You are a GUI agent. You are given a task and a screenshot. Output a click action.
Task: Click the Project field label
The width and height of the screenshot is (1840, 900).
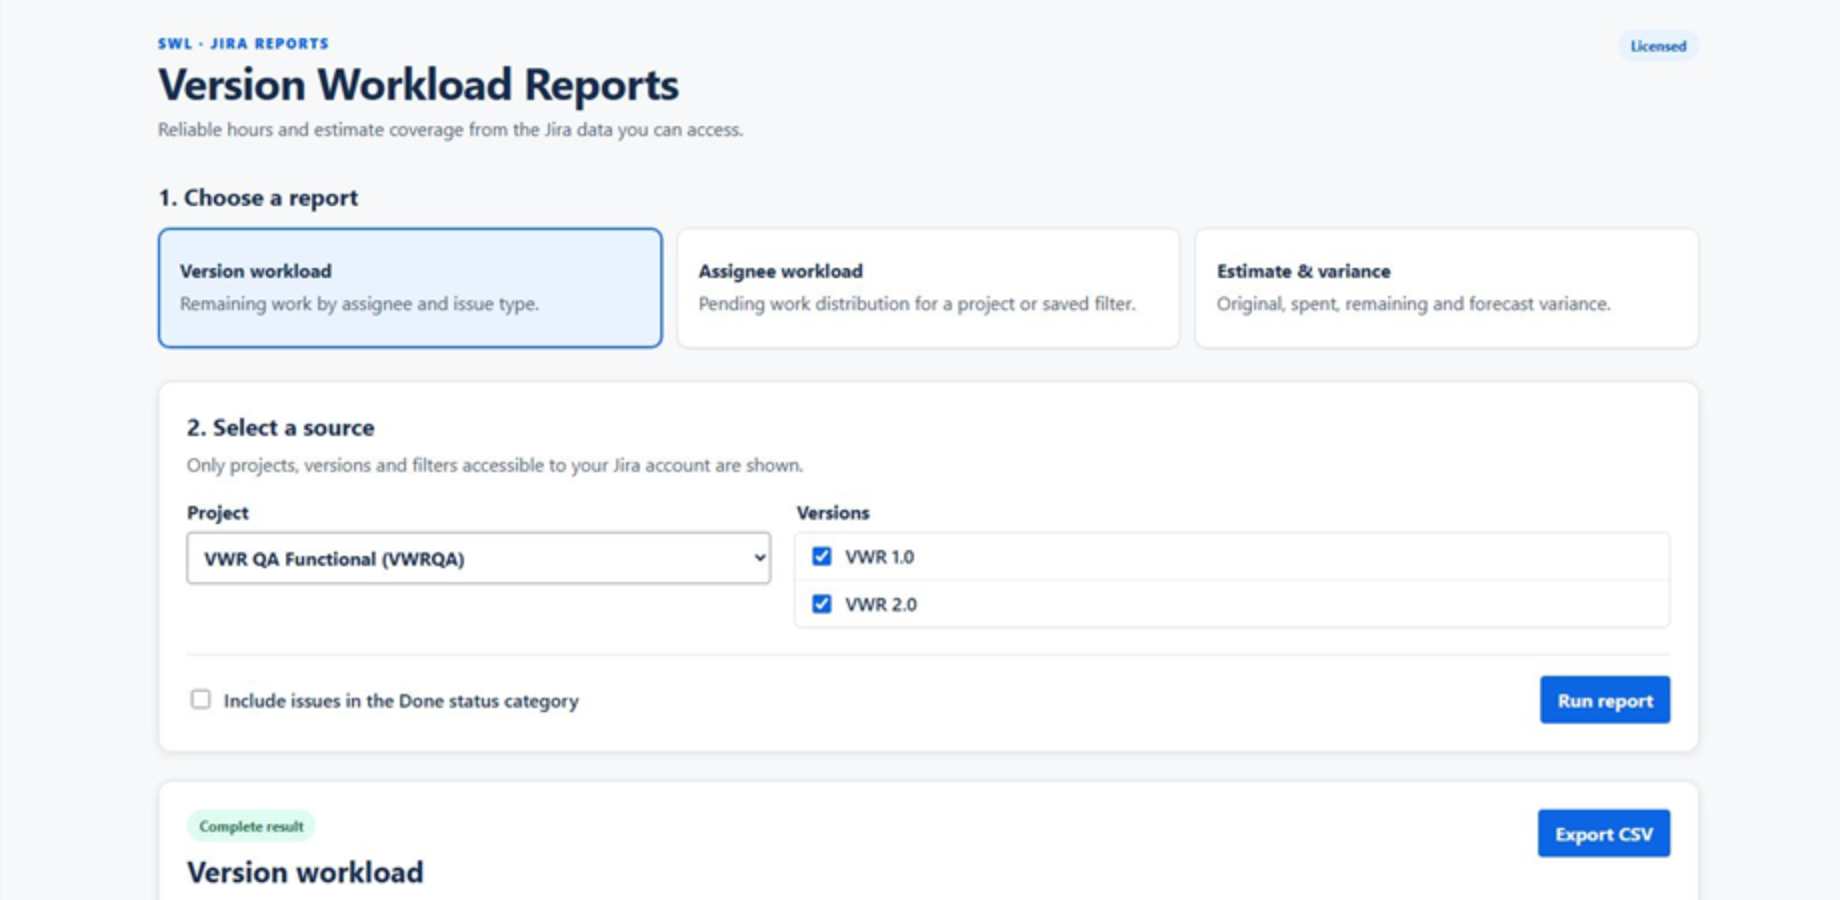click(x=218, y=513)
